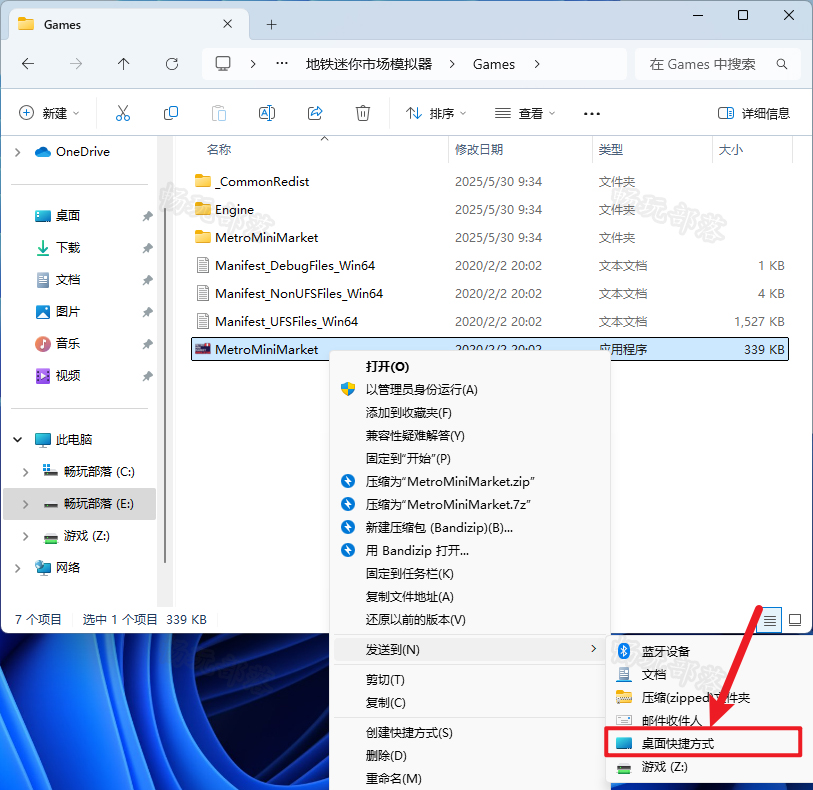813x790 pixels.
Task: Sort by the 大小 column header
Action: pyautogui.click(x=731, y=150)
